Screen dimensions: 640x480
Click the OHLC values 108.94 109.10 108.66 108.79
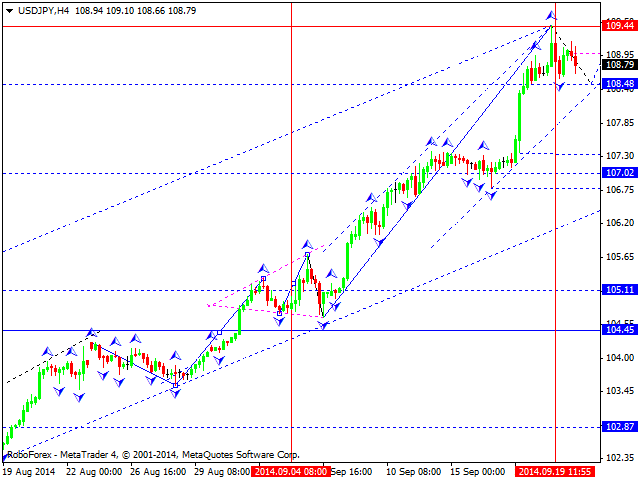click(136, 11)
